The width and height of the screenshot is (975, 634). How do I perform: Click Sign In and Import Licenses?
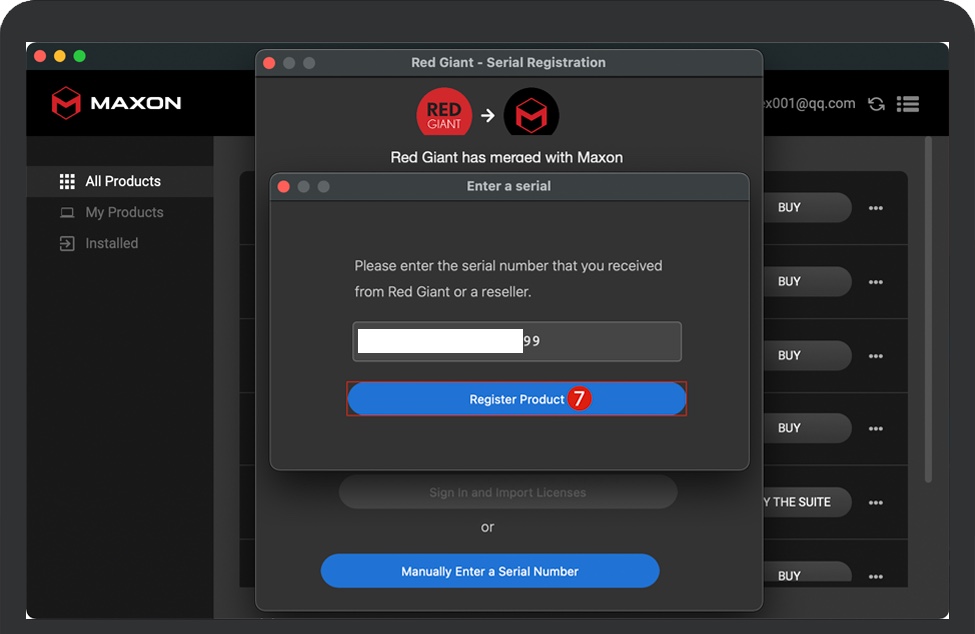[508, 492]
